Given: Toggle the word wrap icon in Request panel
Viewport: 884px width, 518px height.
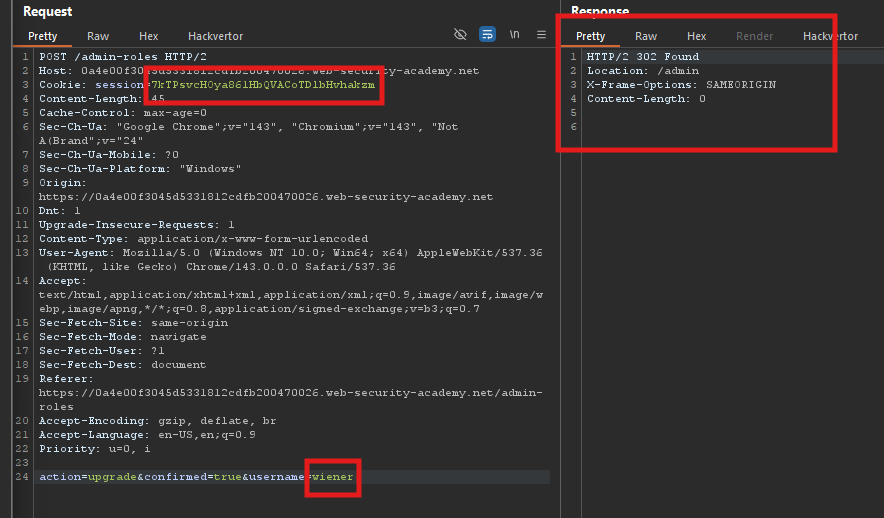Looking at the screenshot, I should point(487,34).
